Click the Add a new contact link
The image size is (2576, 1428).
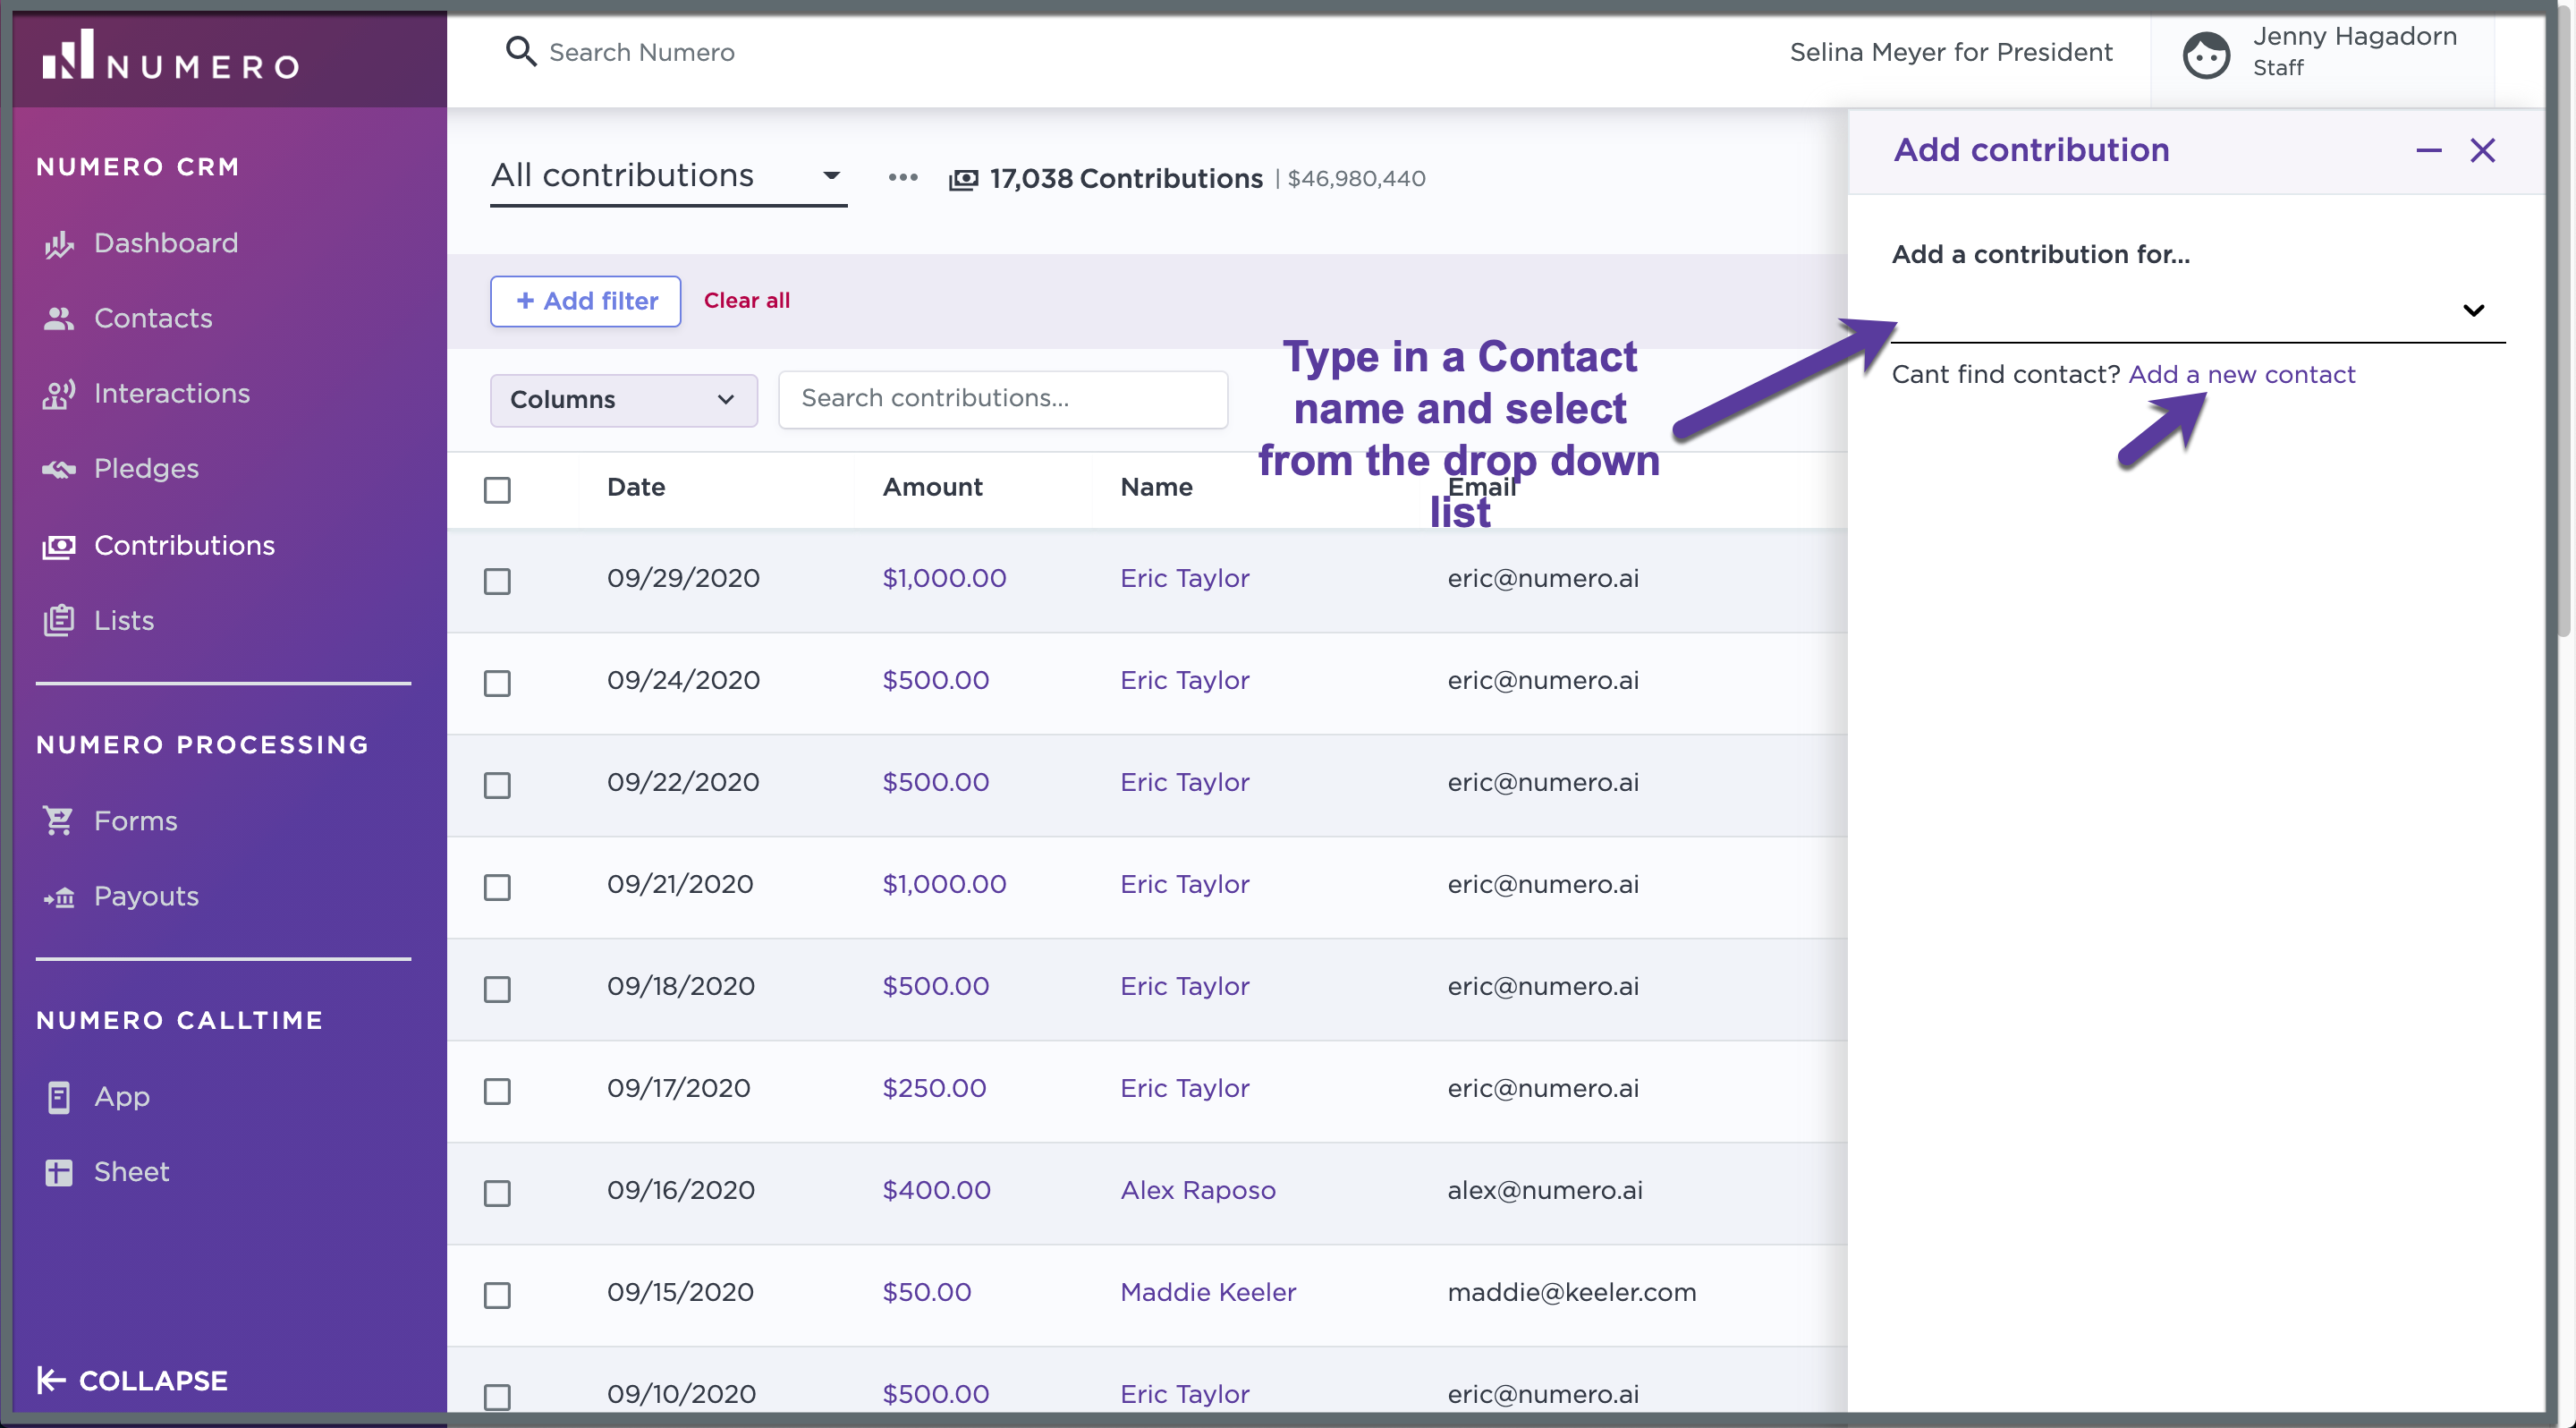click(x=2241, y=375)
